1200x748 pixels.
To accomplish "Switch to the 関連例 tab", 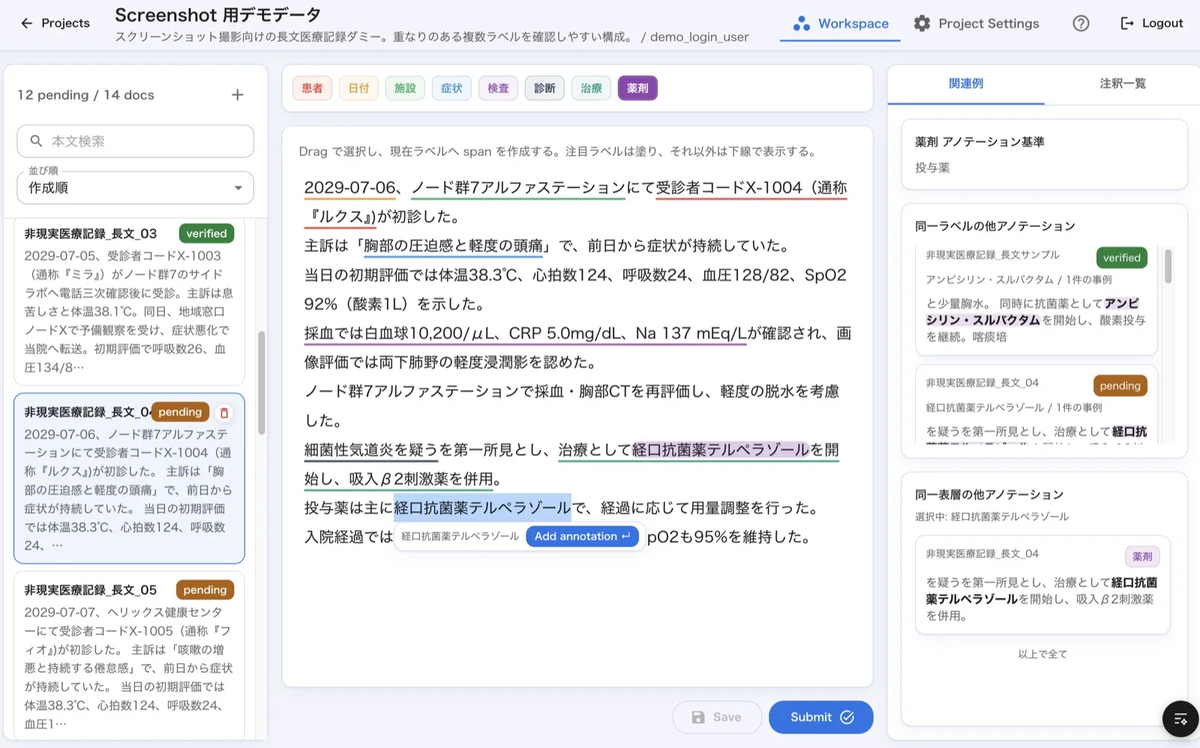I will coord(966,84).
